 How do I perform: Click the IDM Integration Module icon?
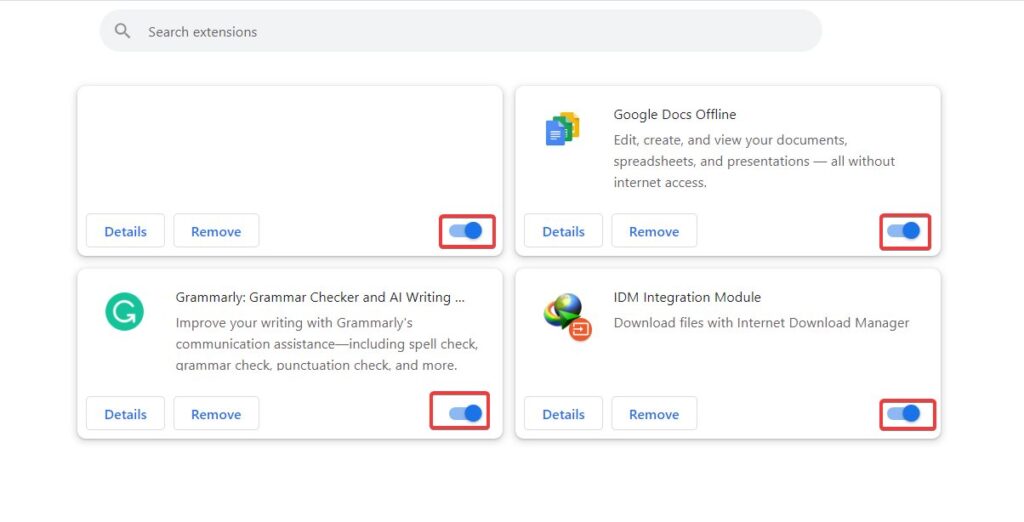[x=566, y=316]
